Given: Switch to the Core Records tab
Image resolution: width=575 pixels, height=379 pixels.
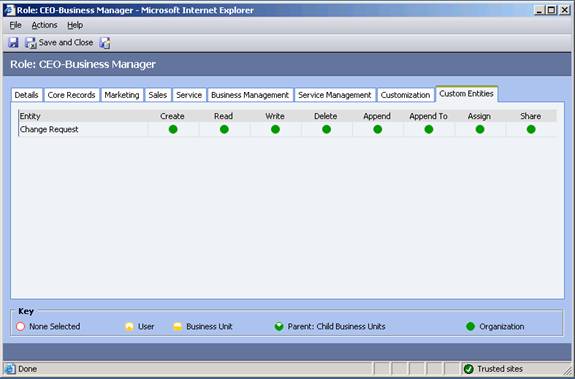Looking at the screenshot, I should tap(72, 95).
